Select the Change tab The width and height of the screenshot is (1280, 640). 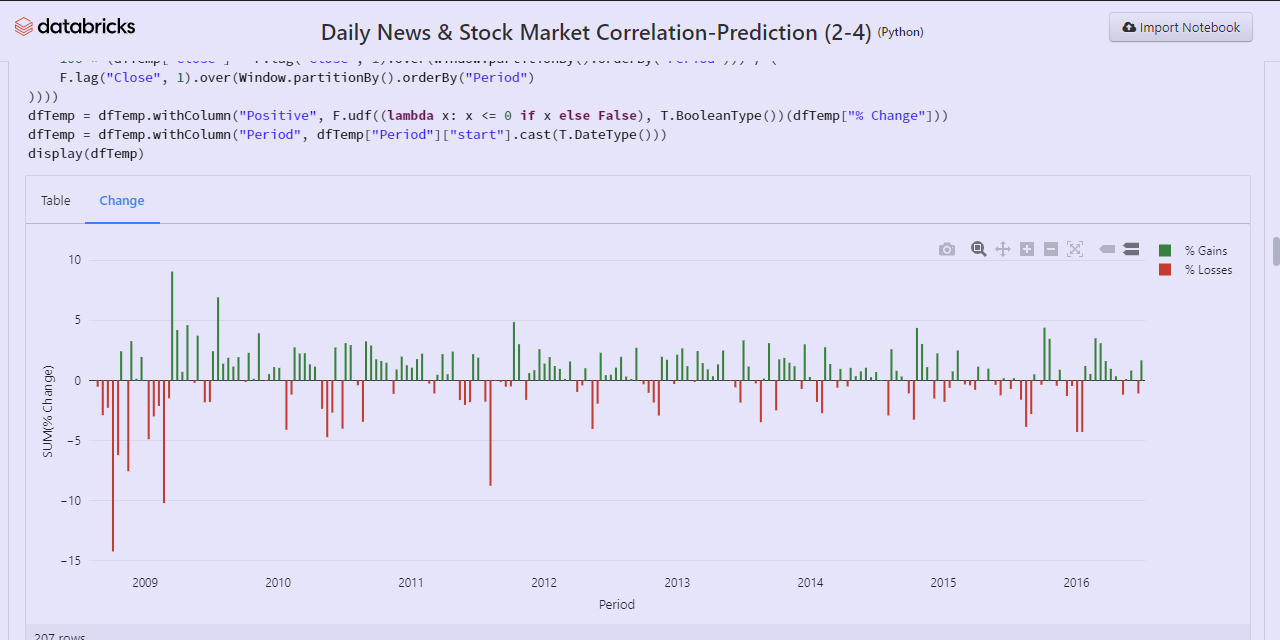tap(122, 201)
